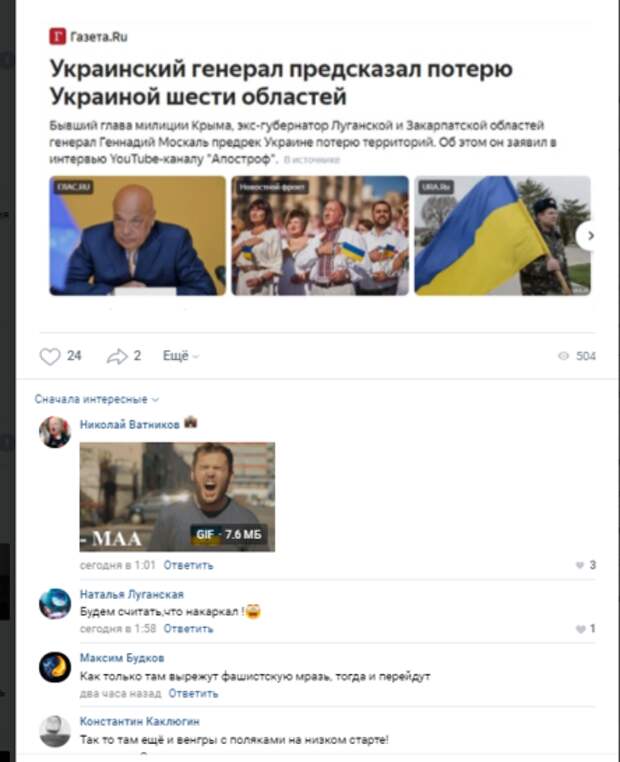Open the crowd in embroidered shirts photo

coord(320,236)
